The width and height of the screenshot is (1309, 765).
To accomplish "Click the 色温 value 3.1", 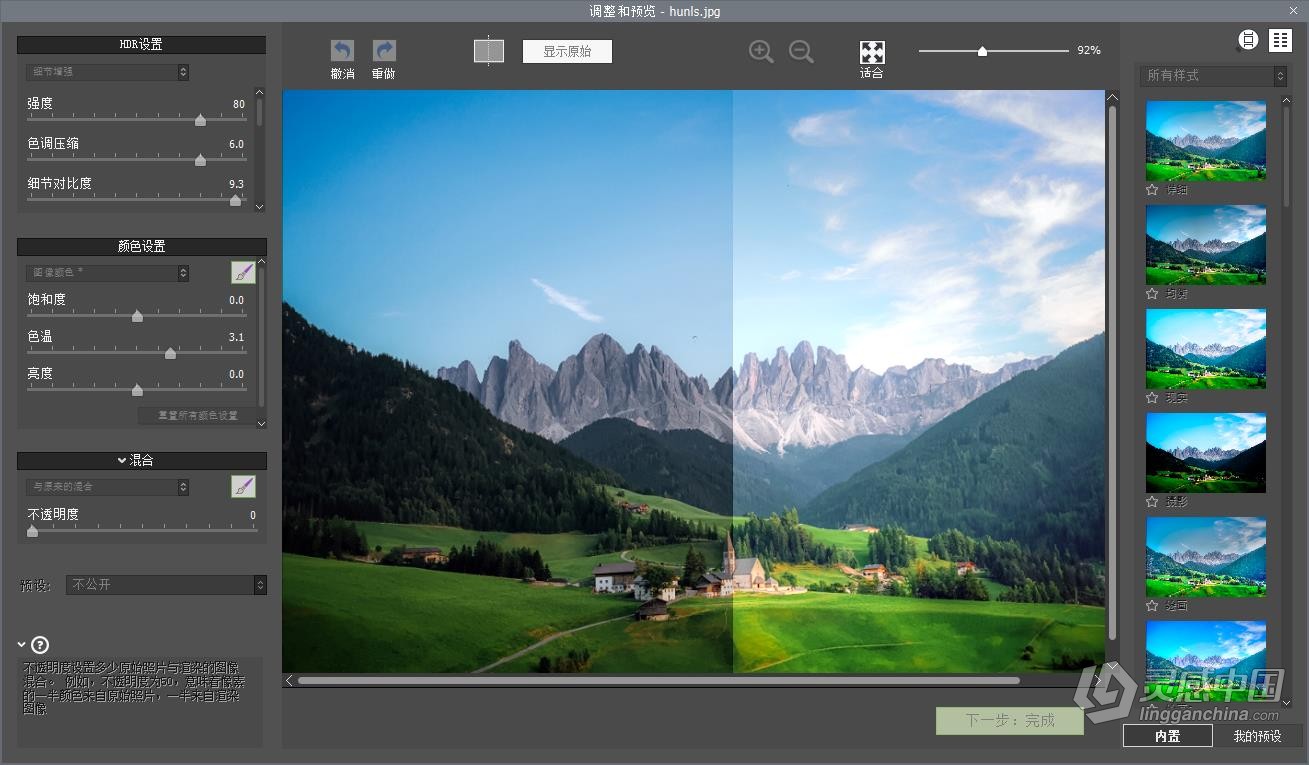I will tap(236, 337).
